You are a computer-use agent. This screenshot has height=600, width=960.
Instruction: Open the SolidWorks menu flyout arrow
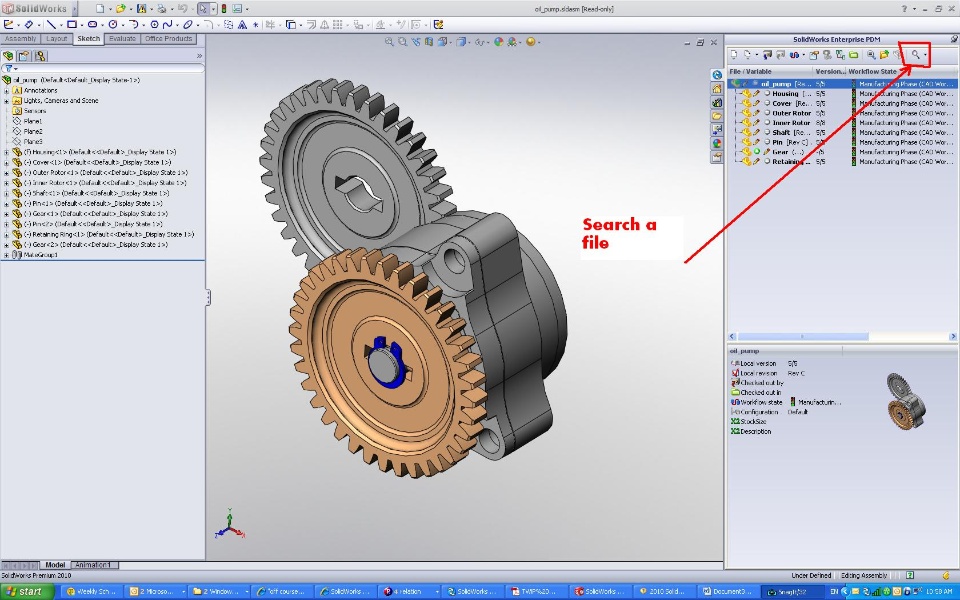click(x=75, y=9)
